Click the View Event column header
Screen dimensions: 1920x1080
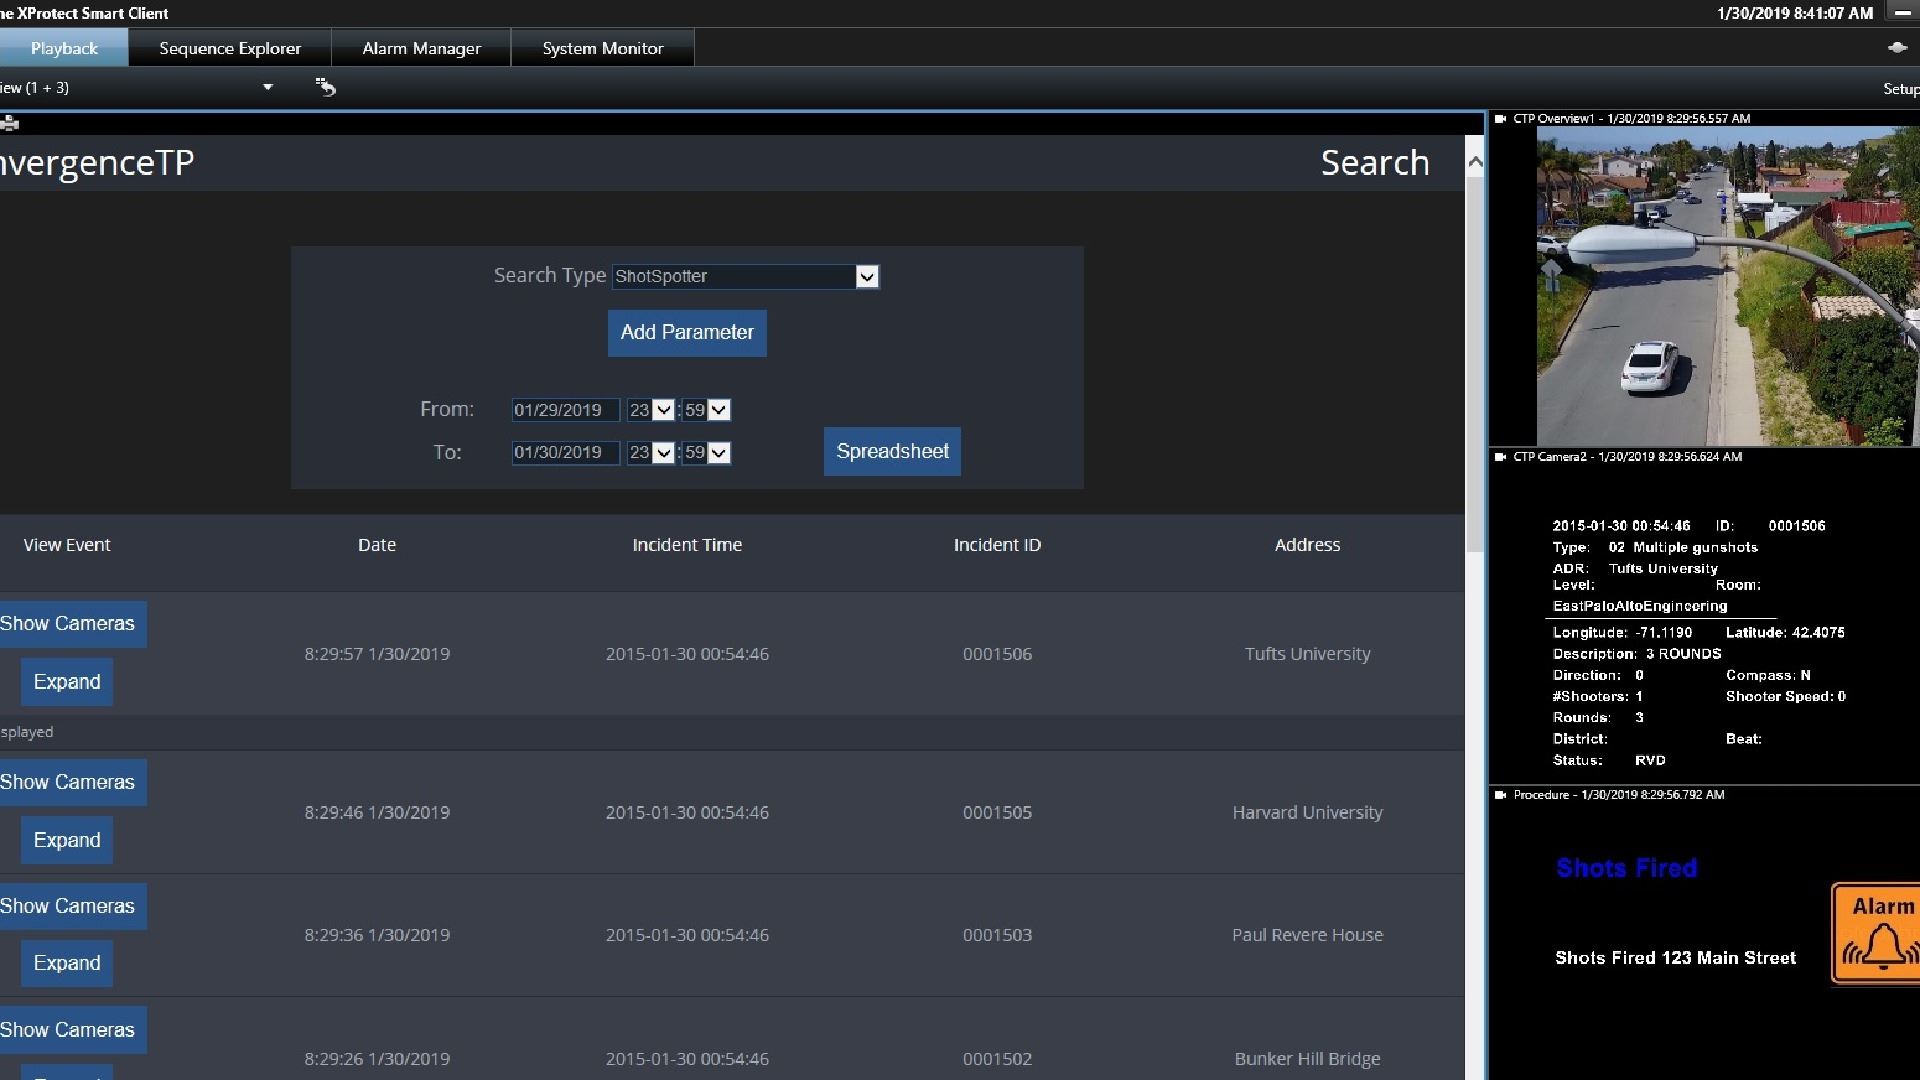[x=67, y=545]
